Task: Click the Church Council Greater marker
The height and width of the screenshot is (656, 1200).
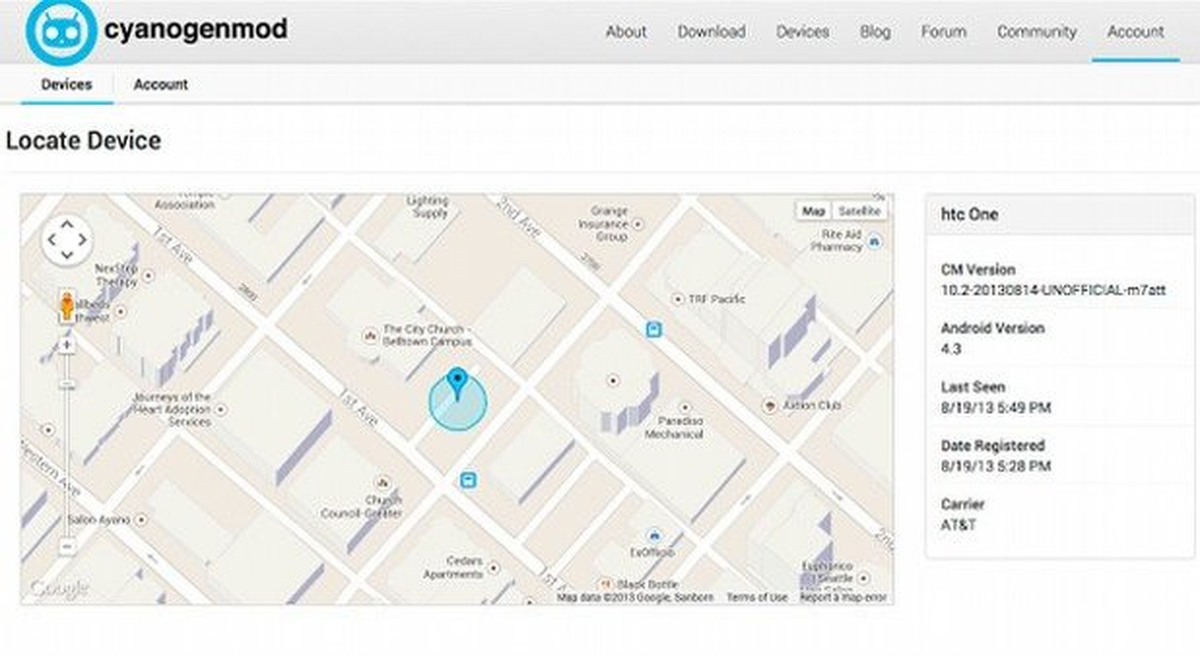Action: click(383, 483)
